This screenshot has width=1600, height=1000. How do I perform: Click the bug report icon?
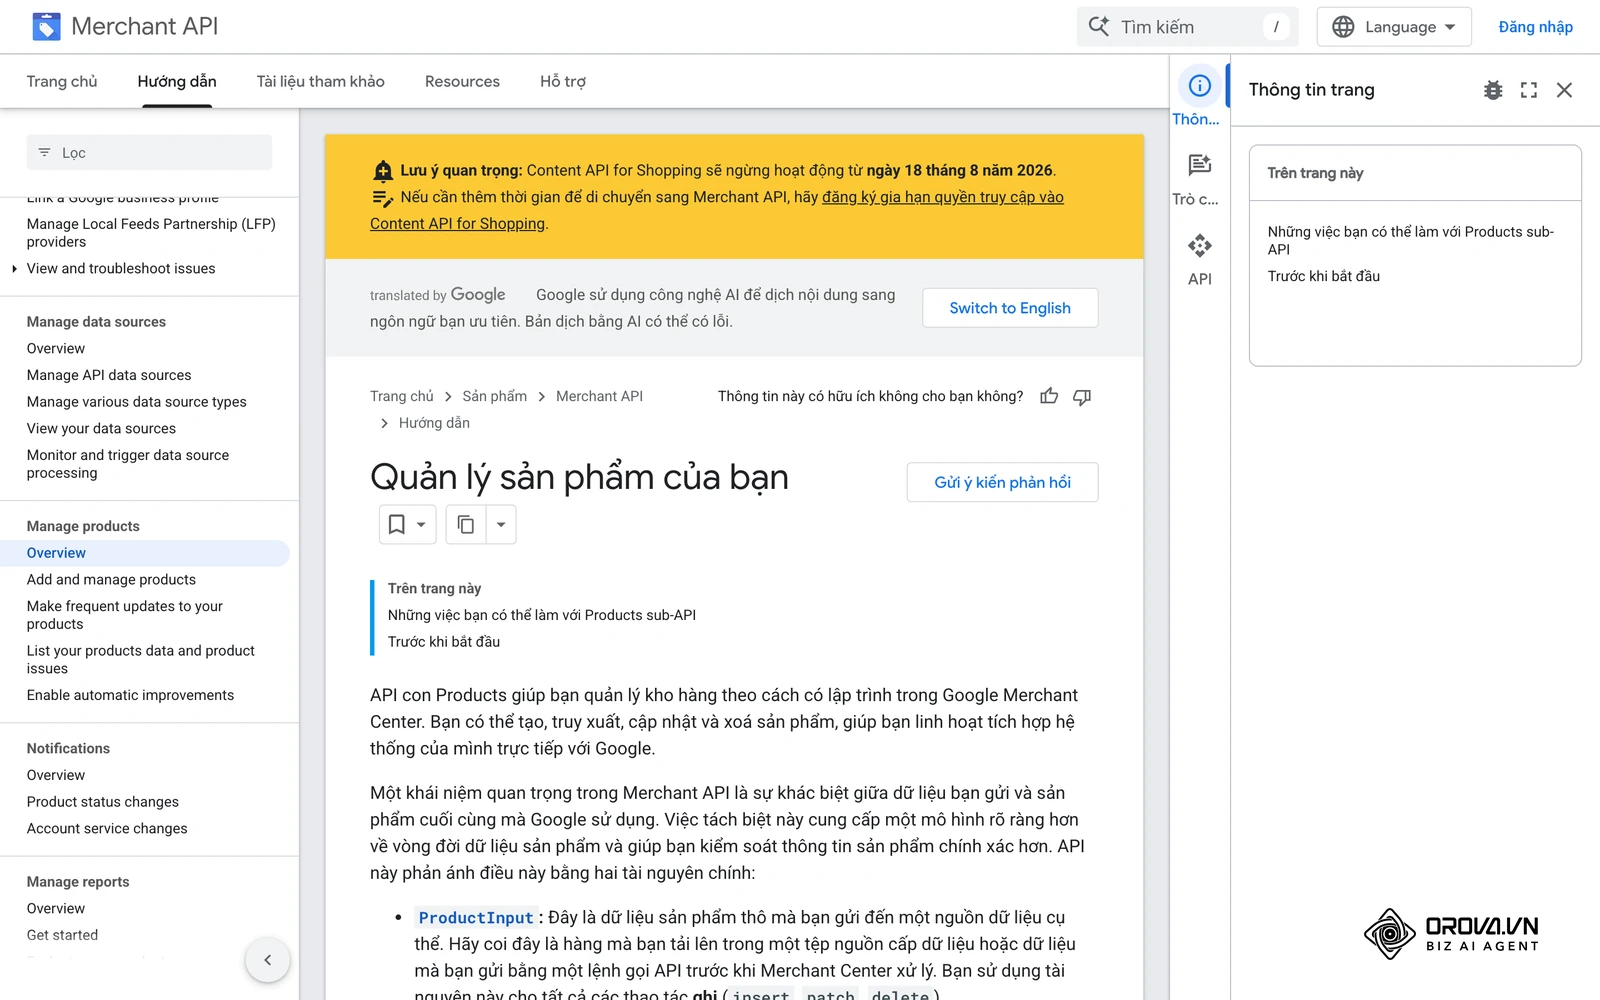click(x=1493, y=90)
